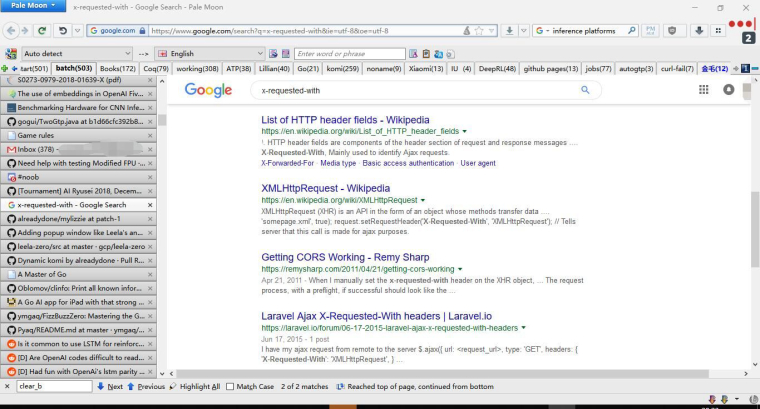Close the find bar

tap(7, 386)
